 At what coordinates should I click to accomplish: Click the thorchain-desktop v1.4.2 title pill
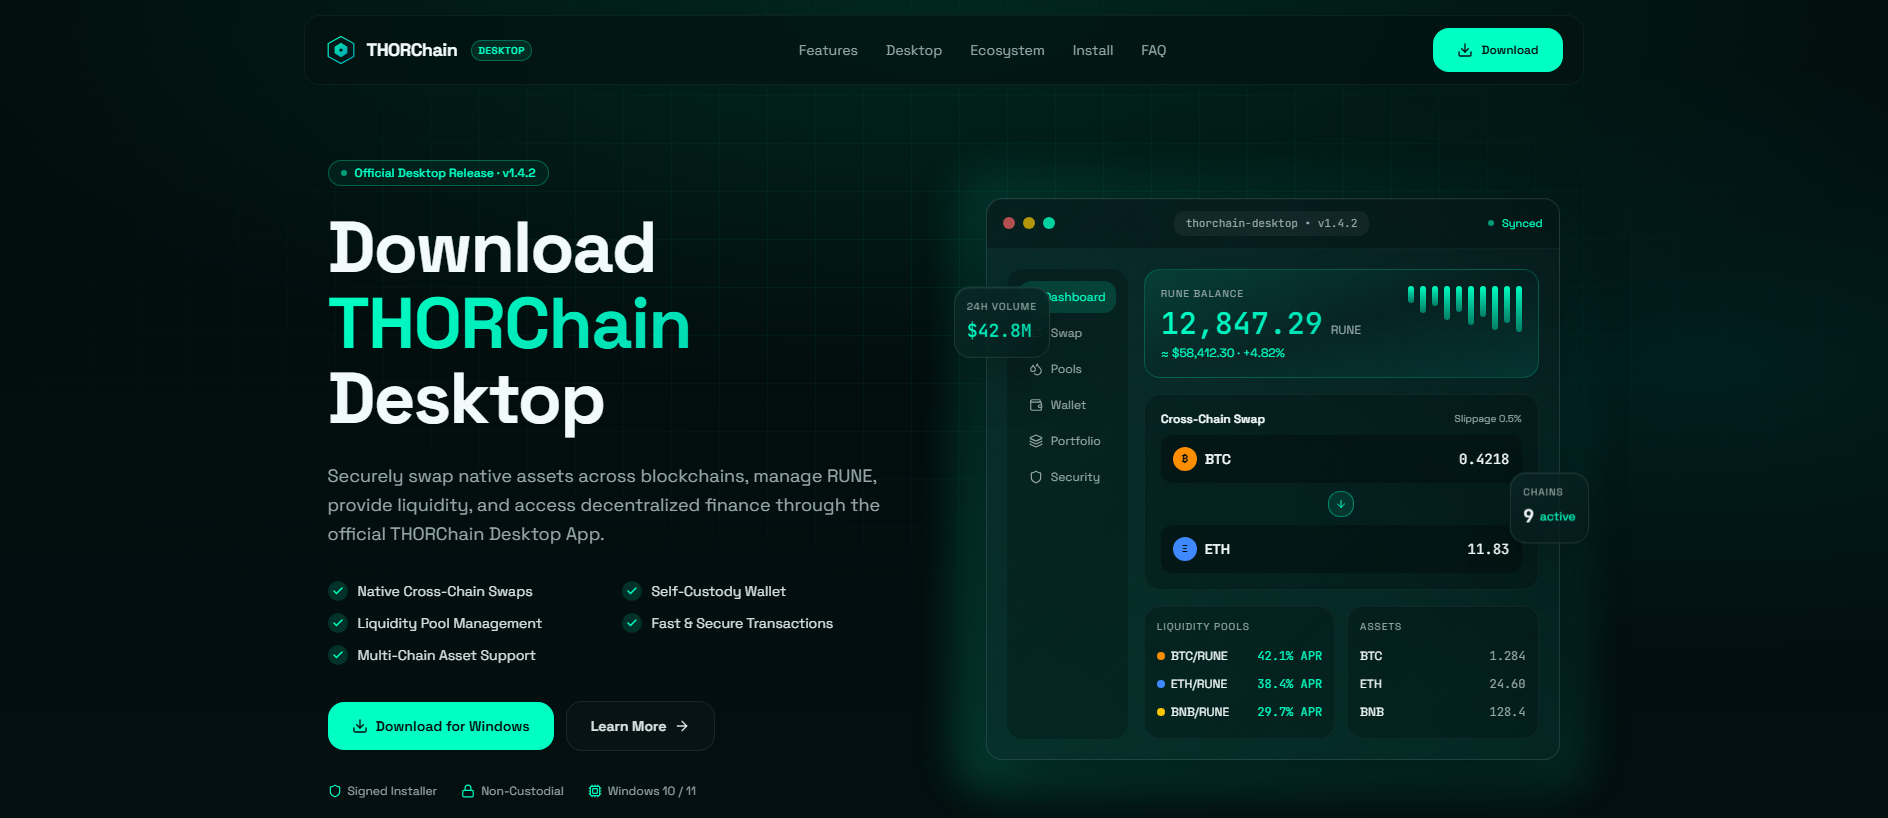1271,223
